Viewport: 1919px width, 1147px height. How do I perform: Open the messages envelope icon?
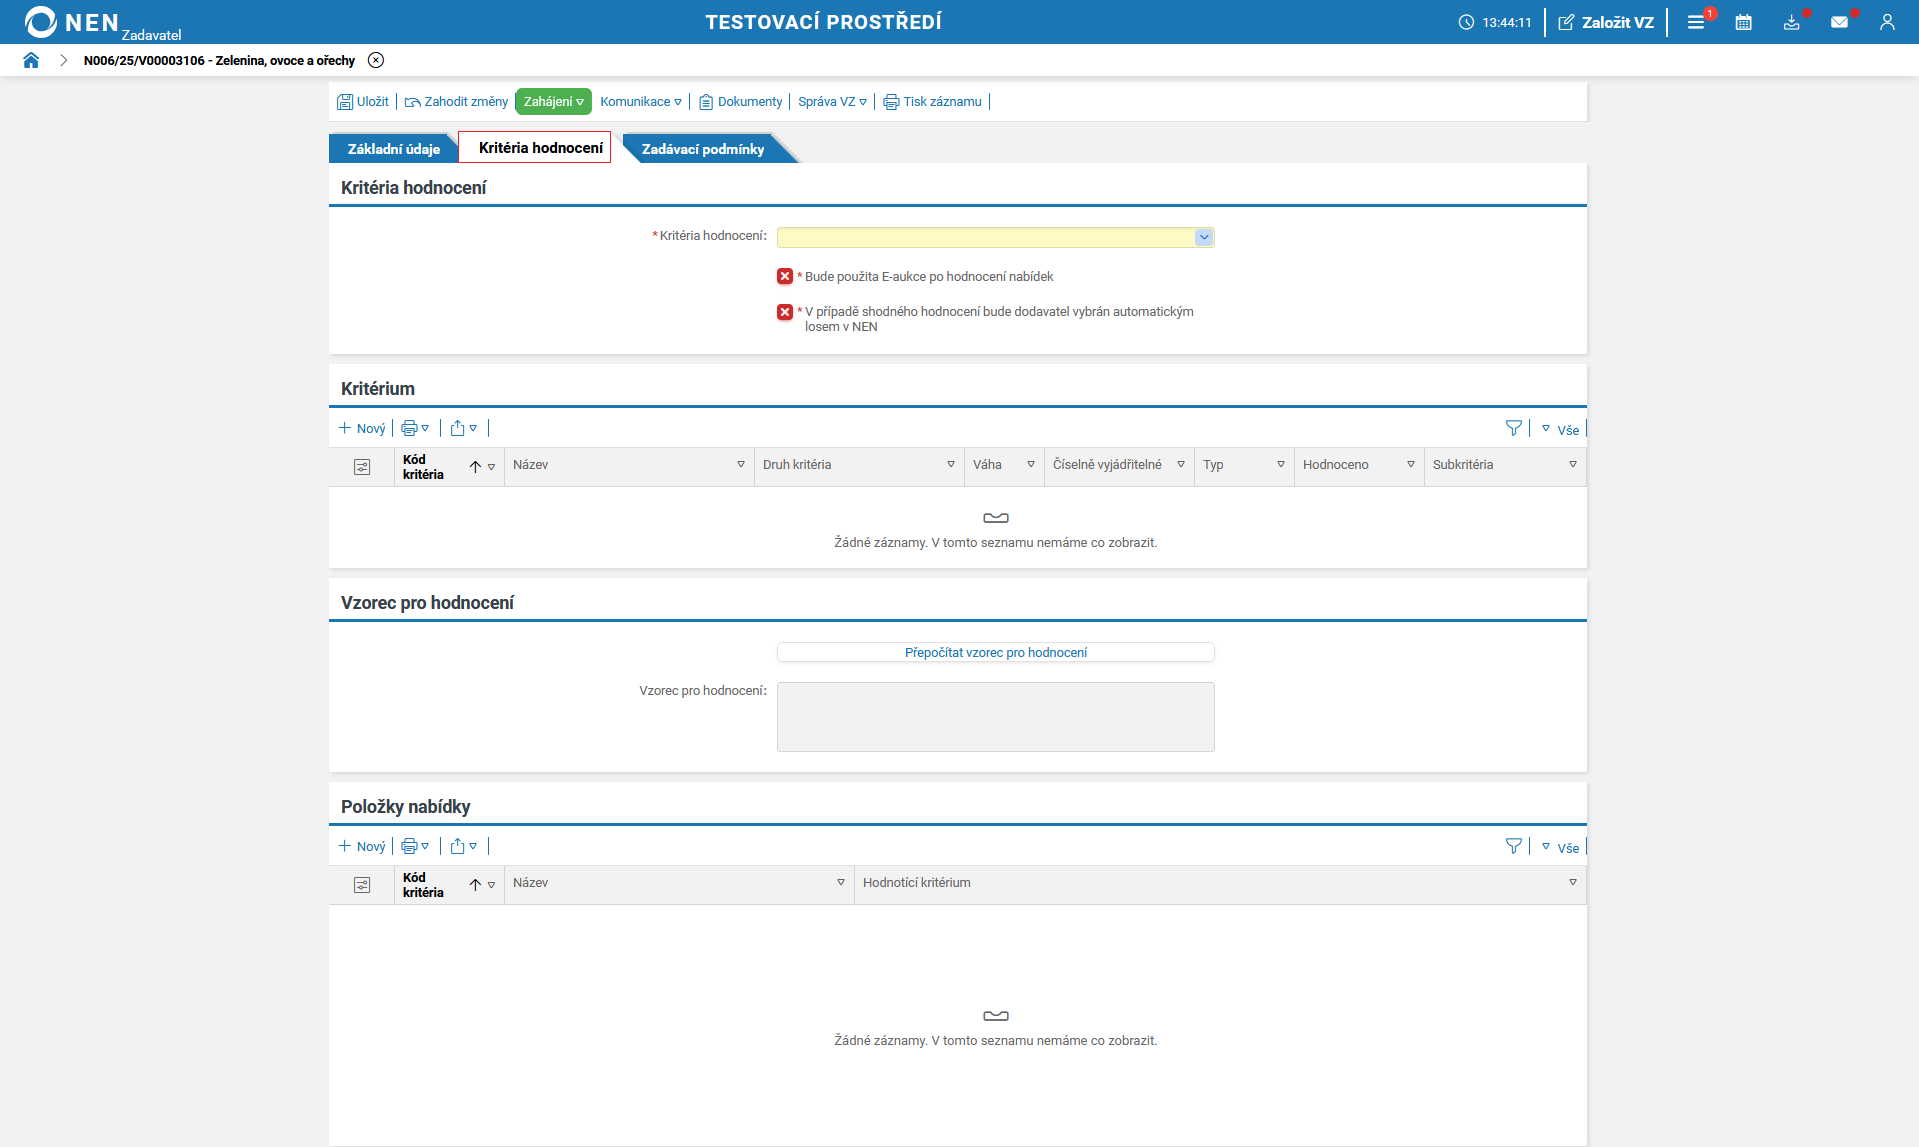coord(1839,22)
